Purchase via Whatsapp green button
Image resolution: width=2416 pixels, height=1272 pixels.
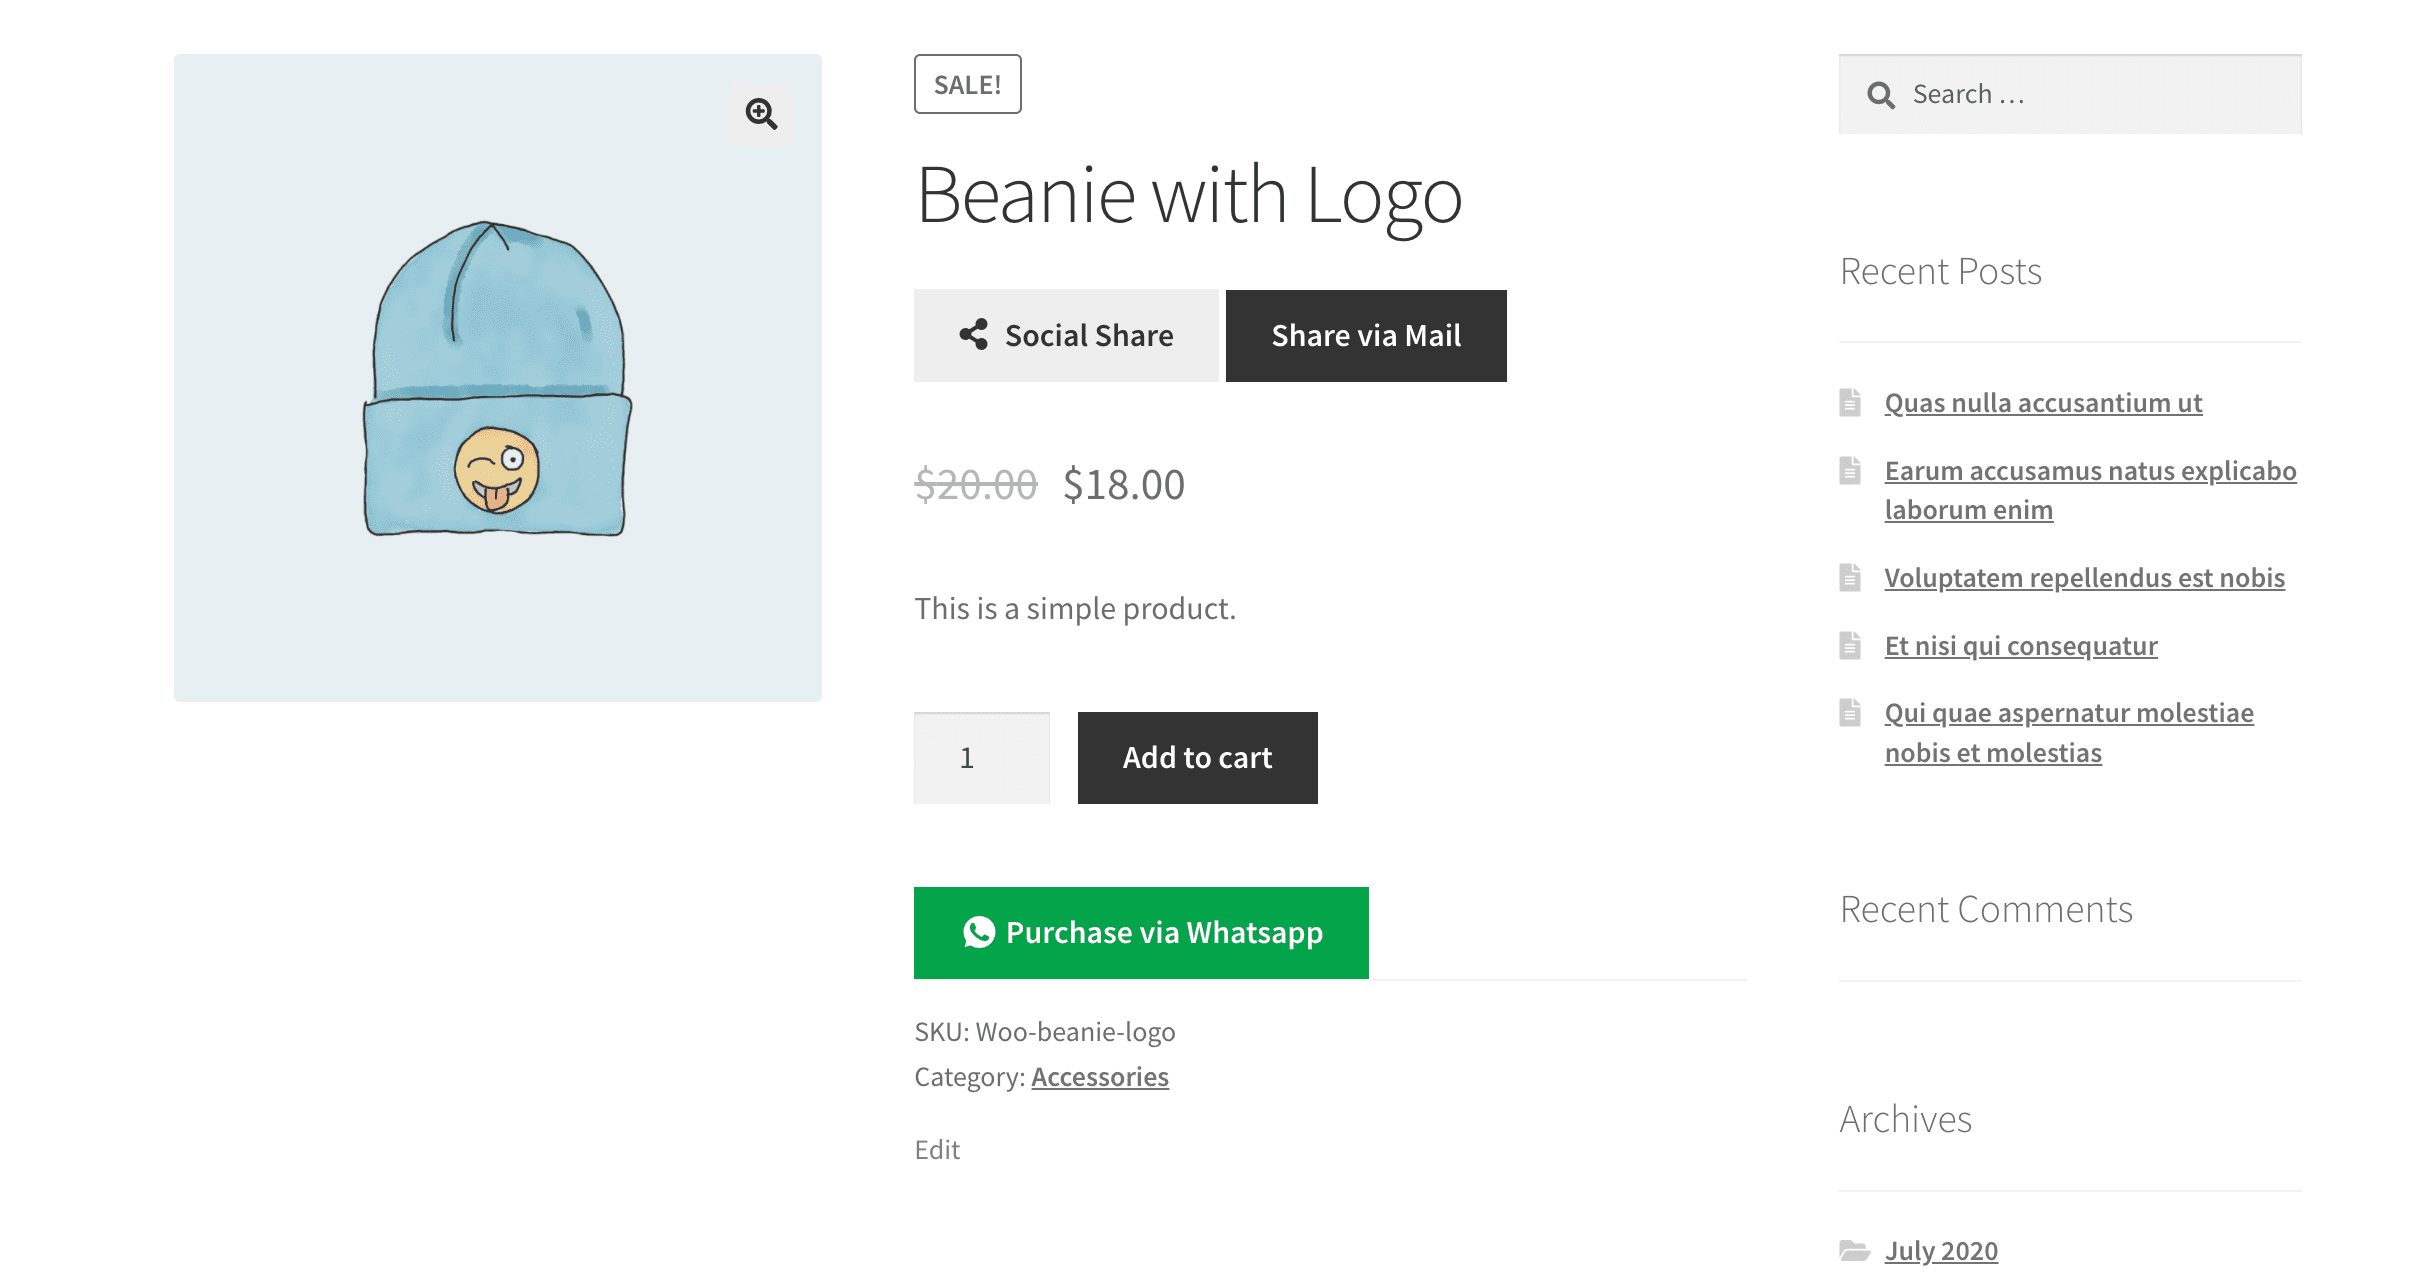click(1141, 932)
